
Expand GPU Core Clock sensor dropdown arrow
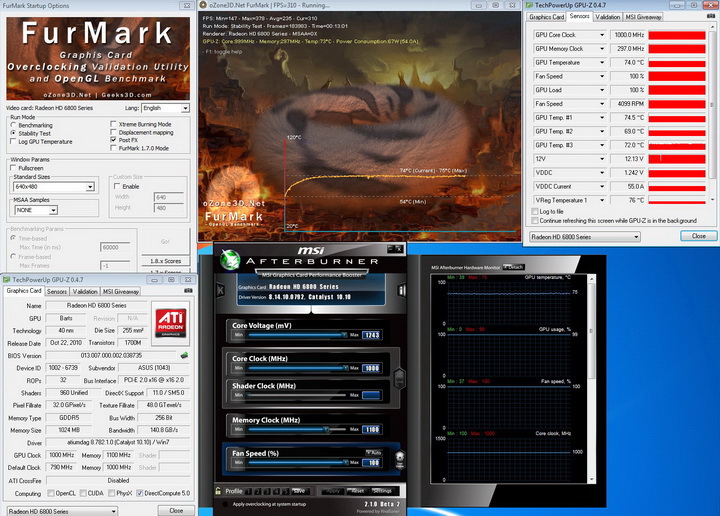[x=602, y=35]
